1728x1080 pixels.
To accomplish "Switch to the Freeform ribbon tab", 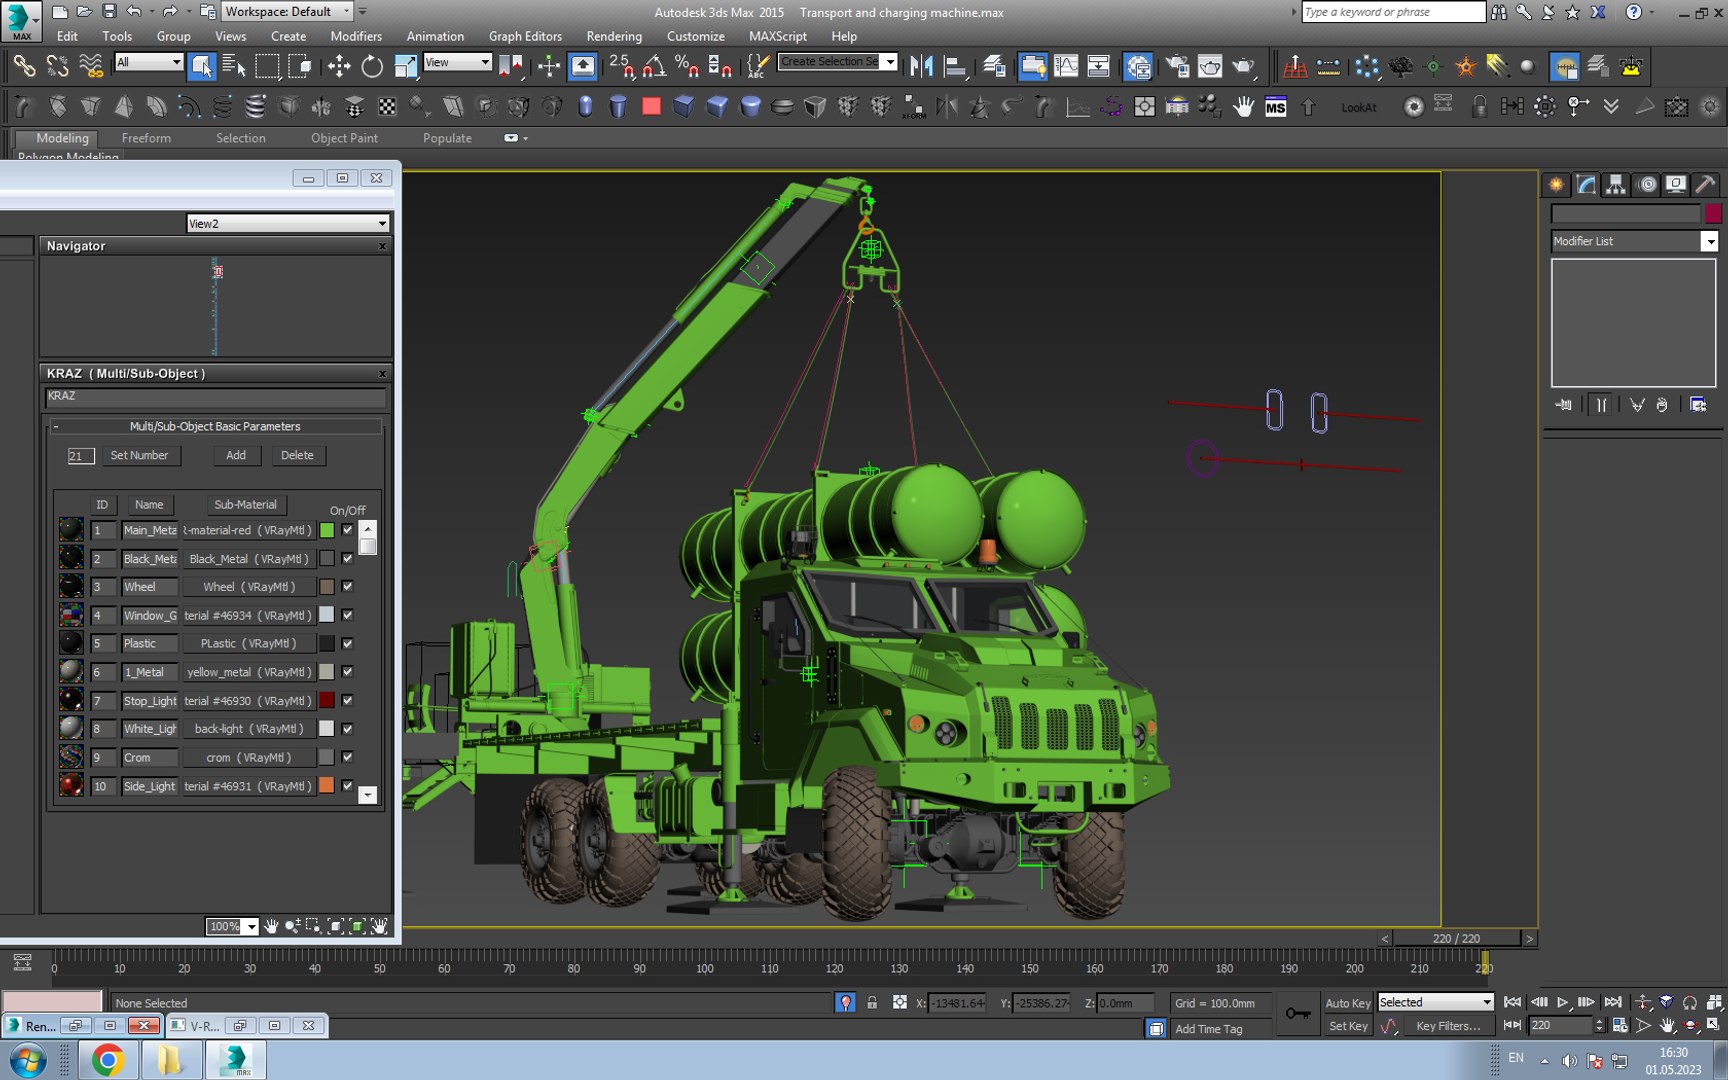I will pyautogui.click(x=146, y=138).
